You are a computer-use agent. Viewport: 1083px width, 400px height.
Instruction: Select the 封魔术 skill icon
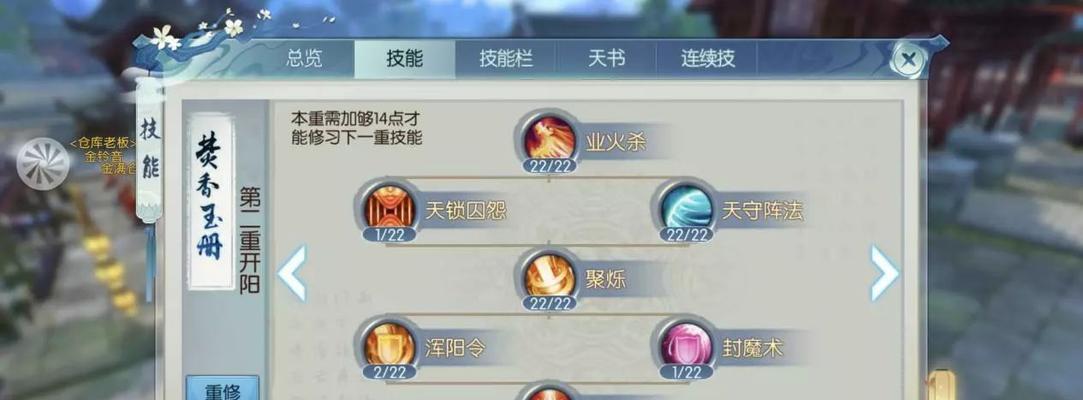pos(686,344)
